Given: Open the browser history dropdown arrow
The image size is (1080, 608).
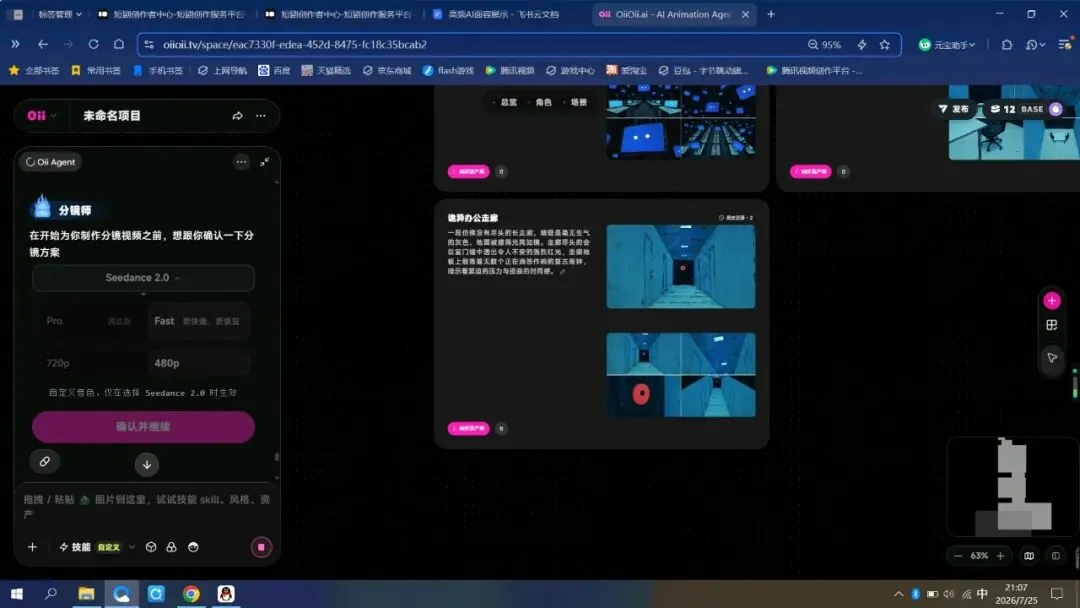Looking at the screenshot, I should point(1042,45).
